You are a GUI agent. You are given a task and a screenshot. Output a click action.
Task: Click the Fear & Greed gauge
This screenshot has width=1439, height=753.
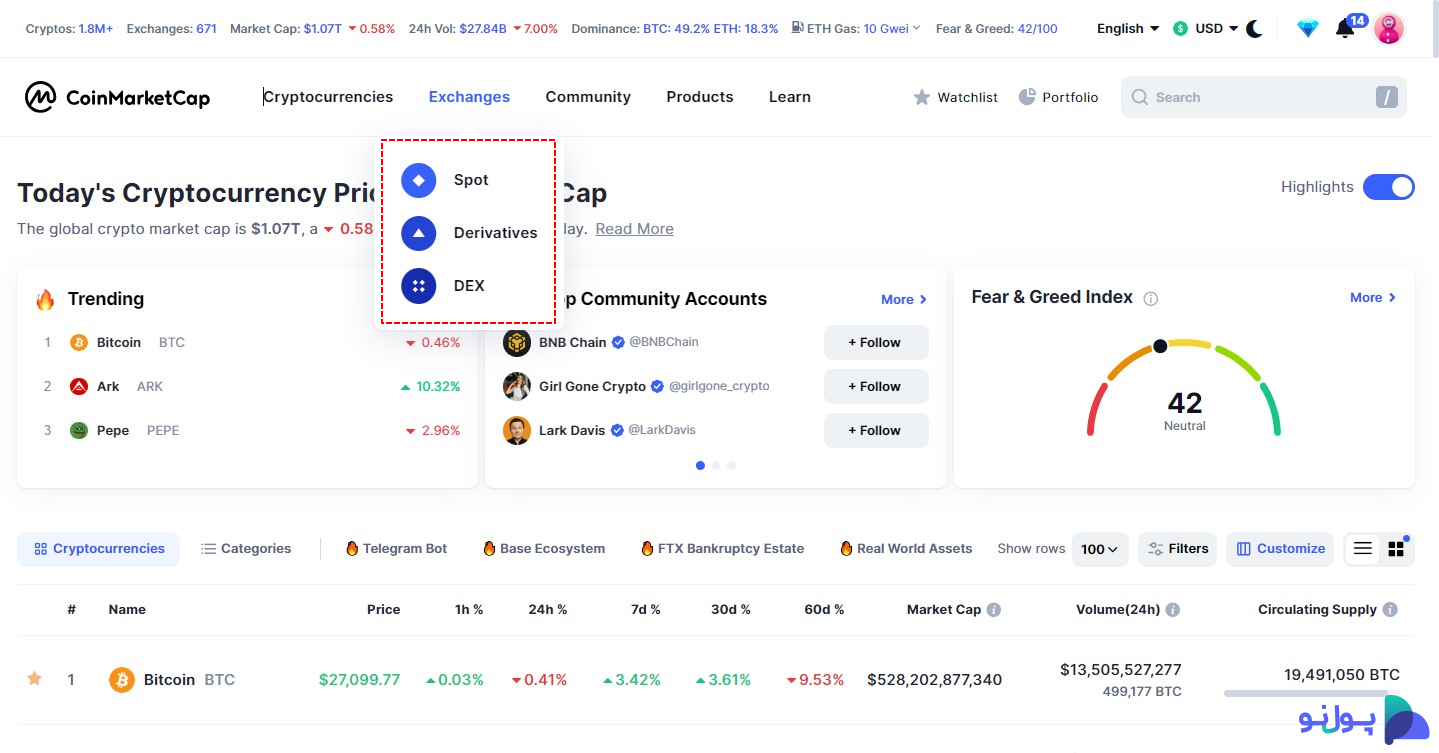[x=1184, y=389]
